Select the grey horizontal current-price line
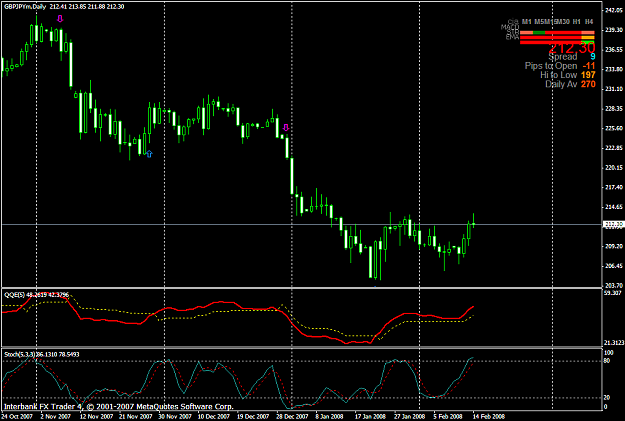Screen dimensions: 625x421 (x=302, y=224)
